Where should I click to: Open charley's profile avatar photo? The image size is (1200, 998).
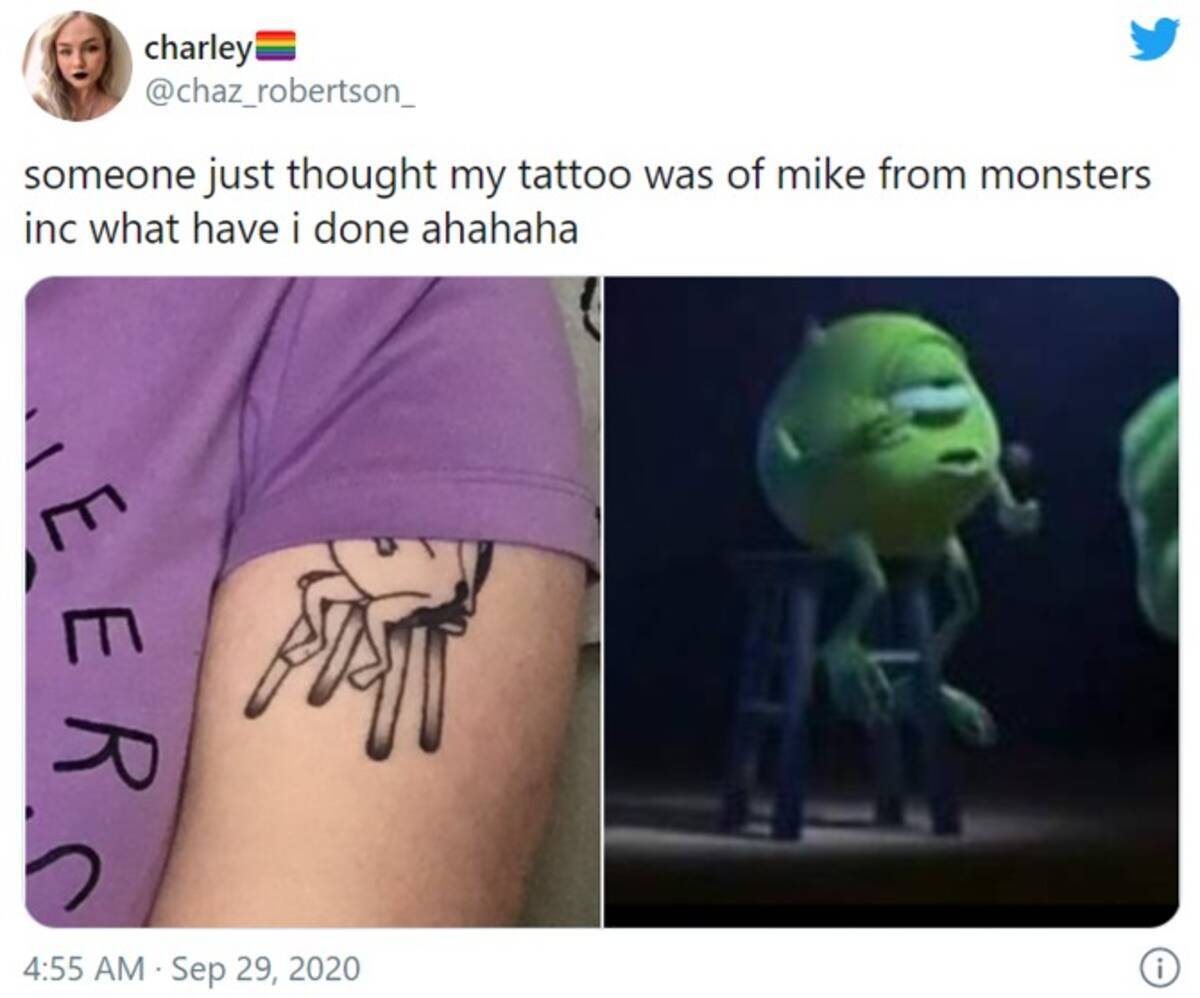tap(77, 66)
